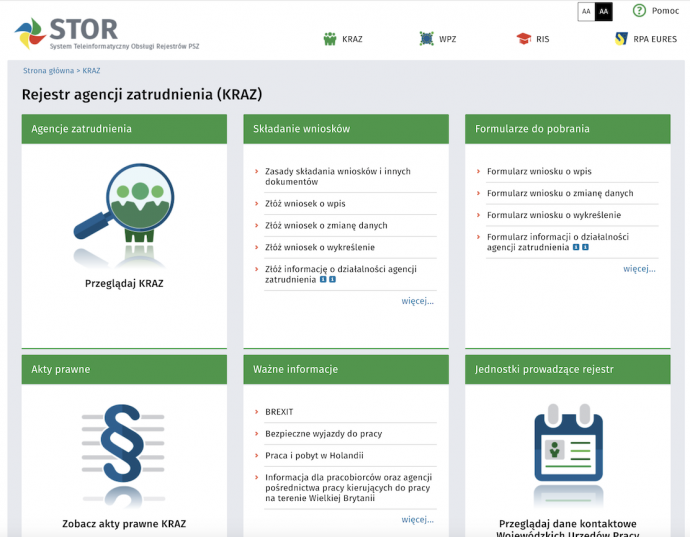The width and height of the screenshot is (690, 537).
Task: Open Bezpieczne wyjazdy do pracy
Action: coord(323,434)
